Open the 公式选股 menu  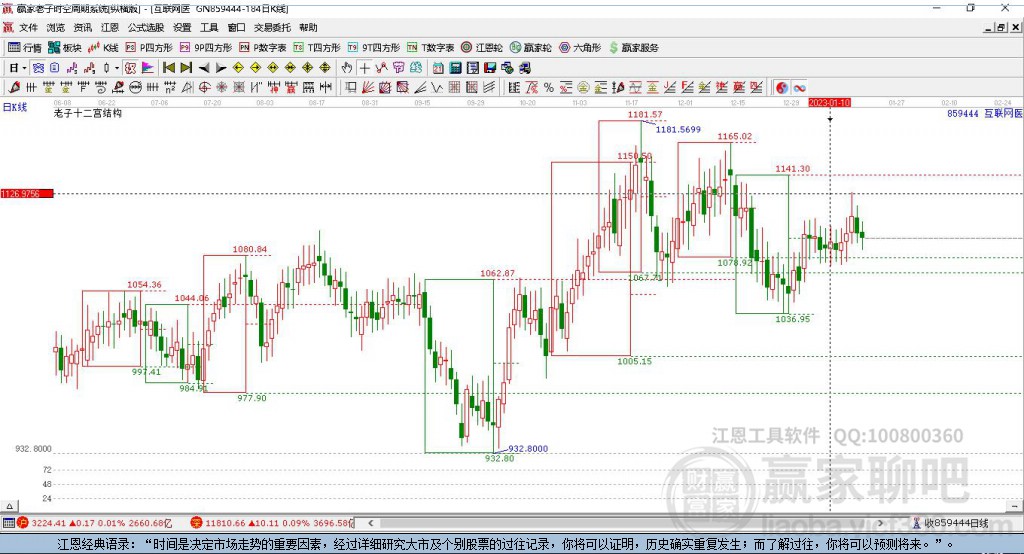146,27
